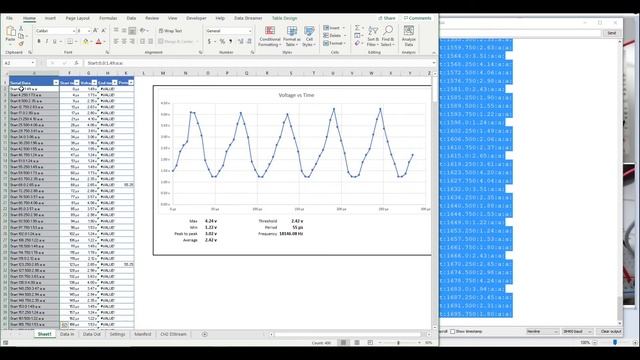
Task: Click the Comma Style icon
Action: coord(231,42)
